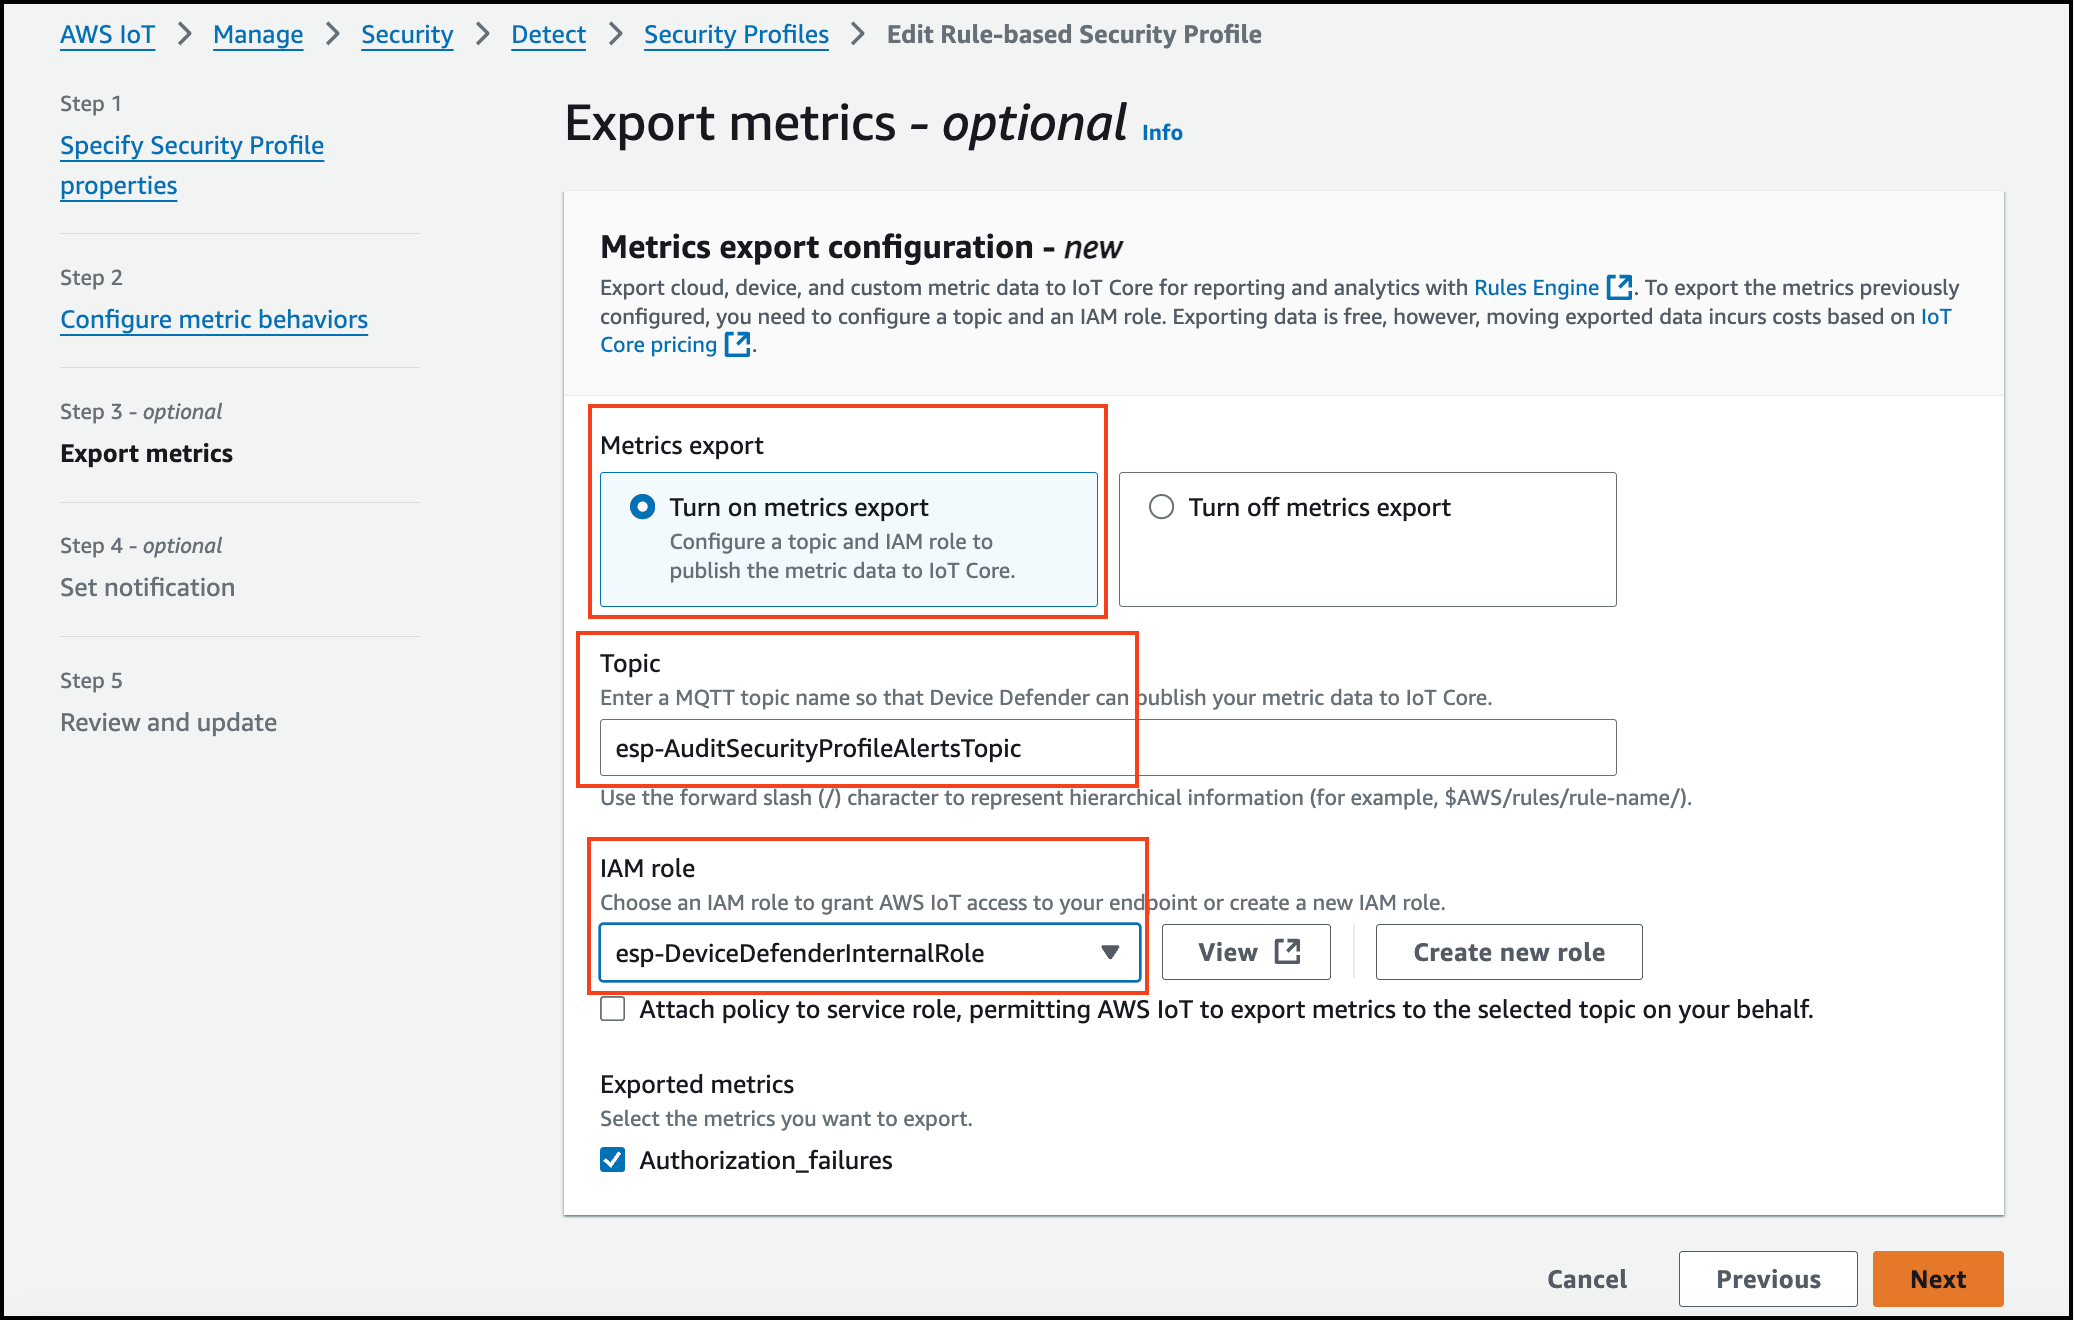Uncheck the Authorization_failures metric checkbox
This screenshot has width=2074, height=1320.
[x=613, y=1160]
